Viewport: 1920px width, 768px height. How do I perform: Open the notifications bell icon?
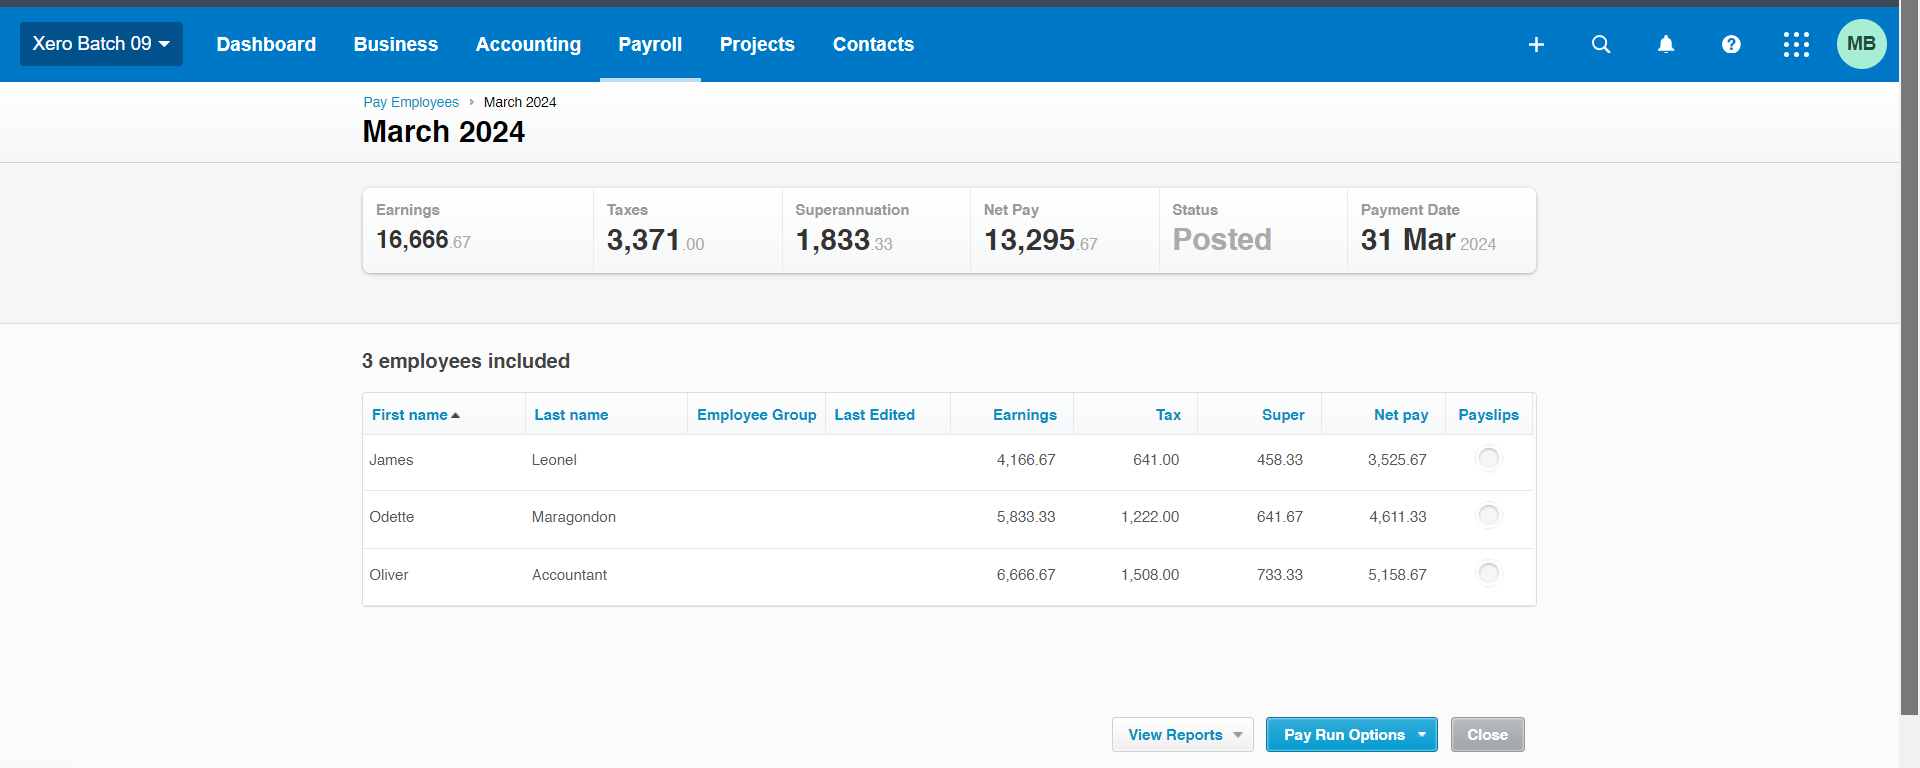pos(1666,44)
